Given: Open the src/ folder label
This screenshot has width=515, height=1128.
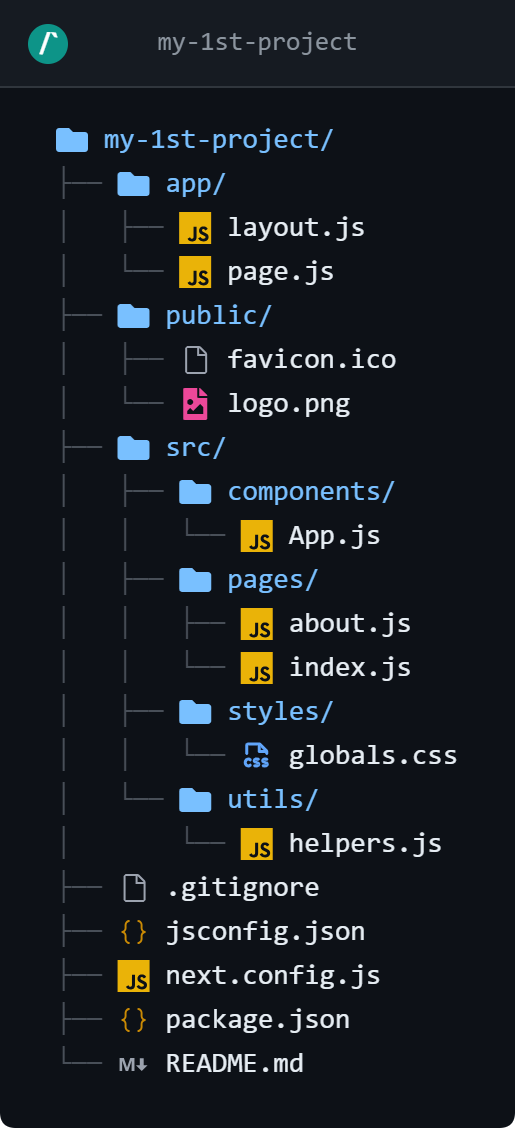Looking at the screenshot, I should (x=196, y=447).
